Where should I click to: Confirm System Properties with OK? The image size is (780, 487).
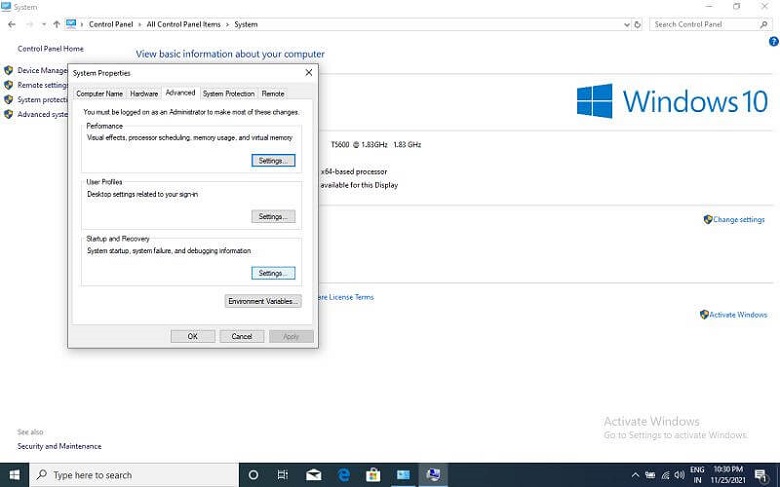click(x=193, y=336)
